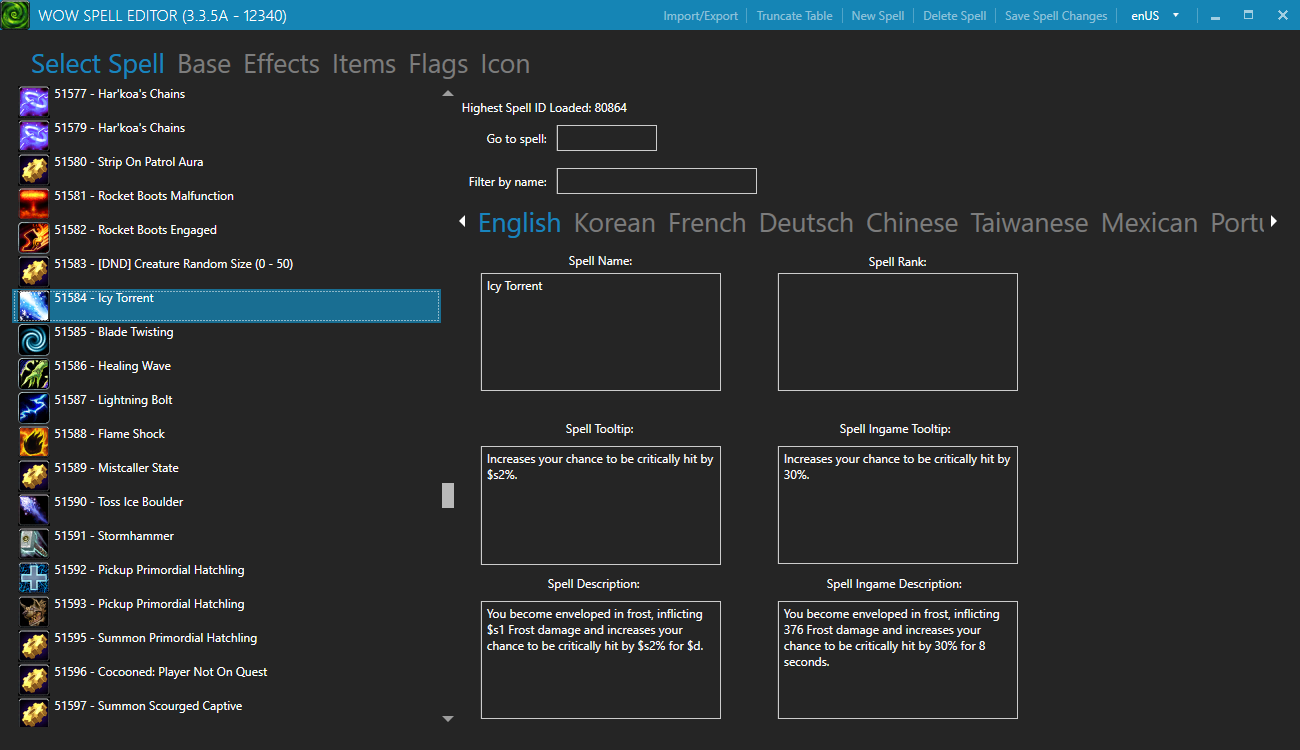
Task: Switch to the Base tab
Action: (x=204, y=64)
